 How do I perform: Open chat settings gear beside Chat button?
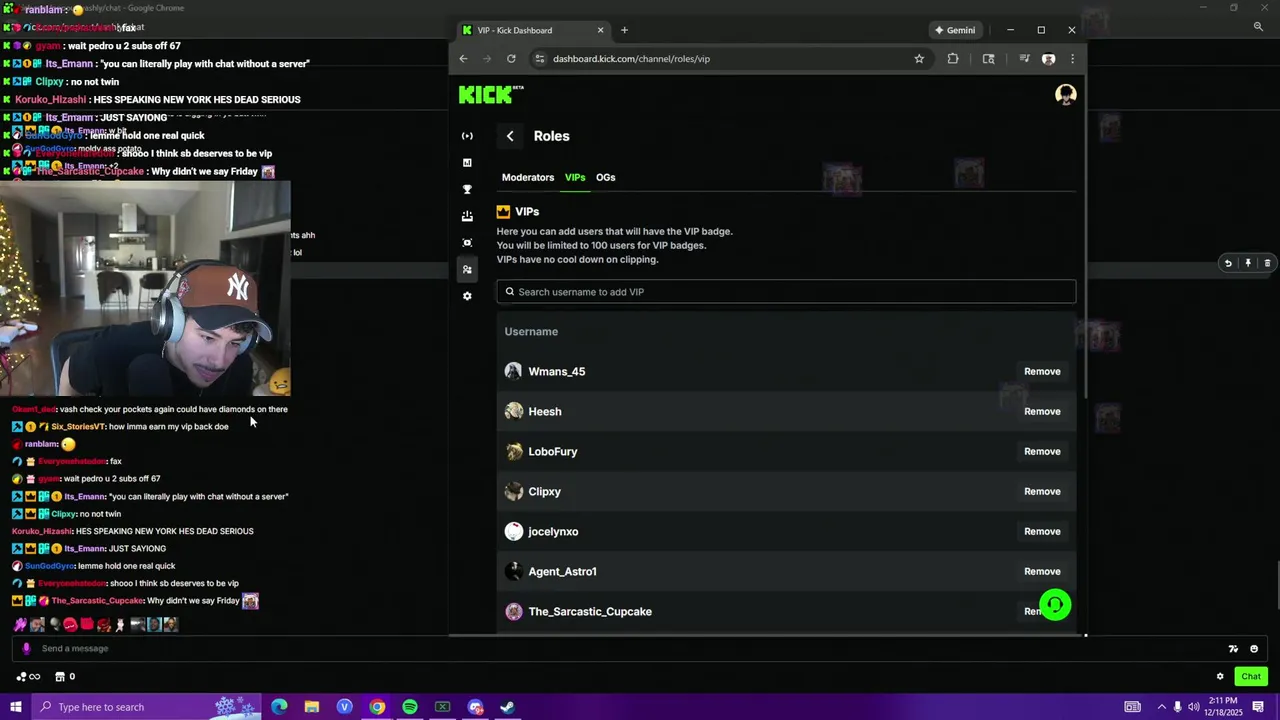[x=1220, y=677]
